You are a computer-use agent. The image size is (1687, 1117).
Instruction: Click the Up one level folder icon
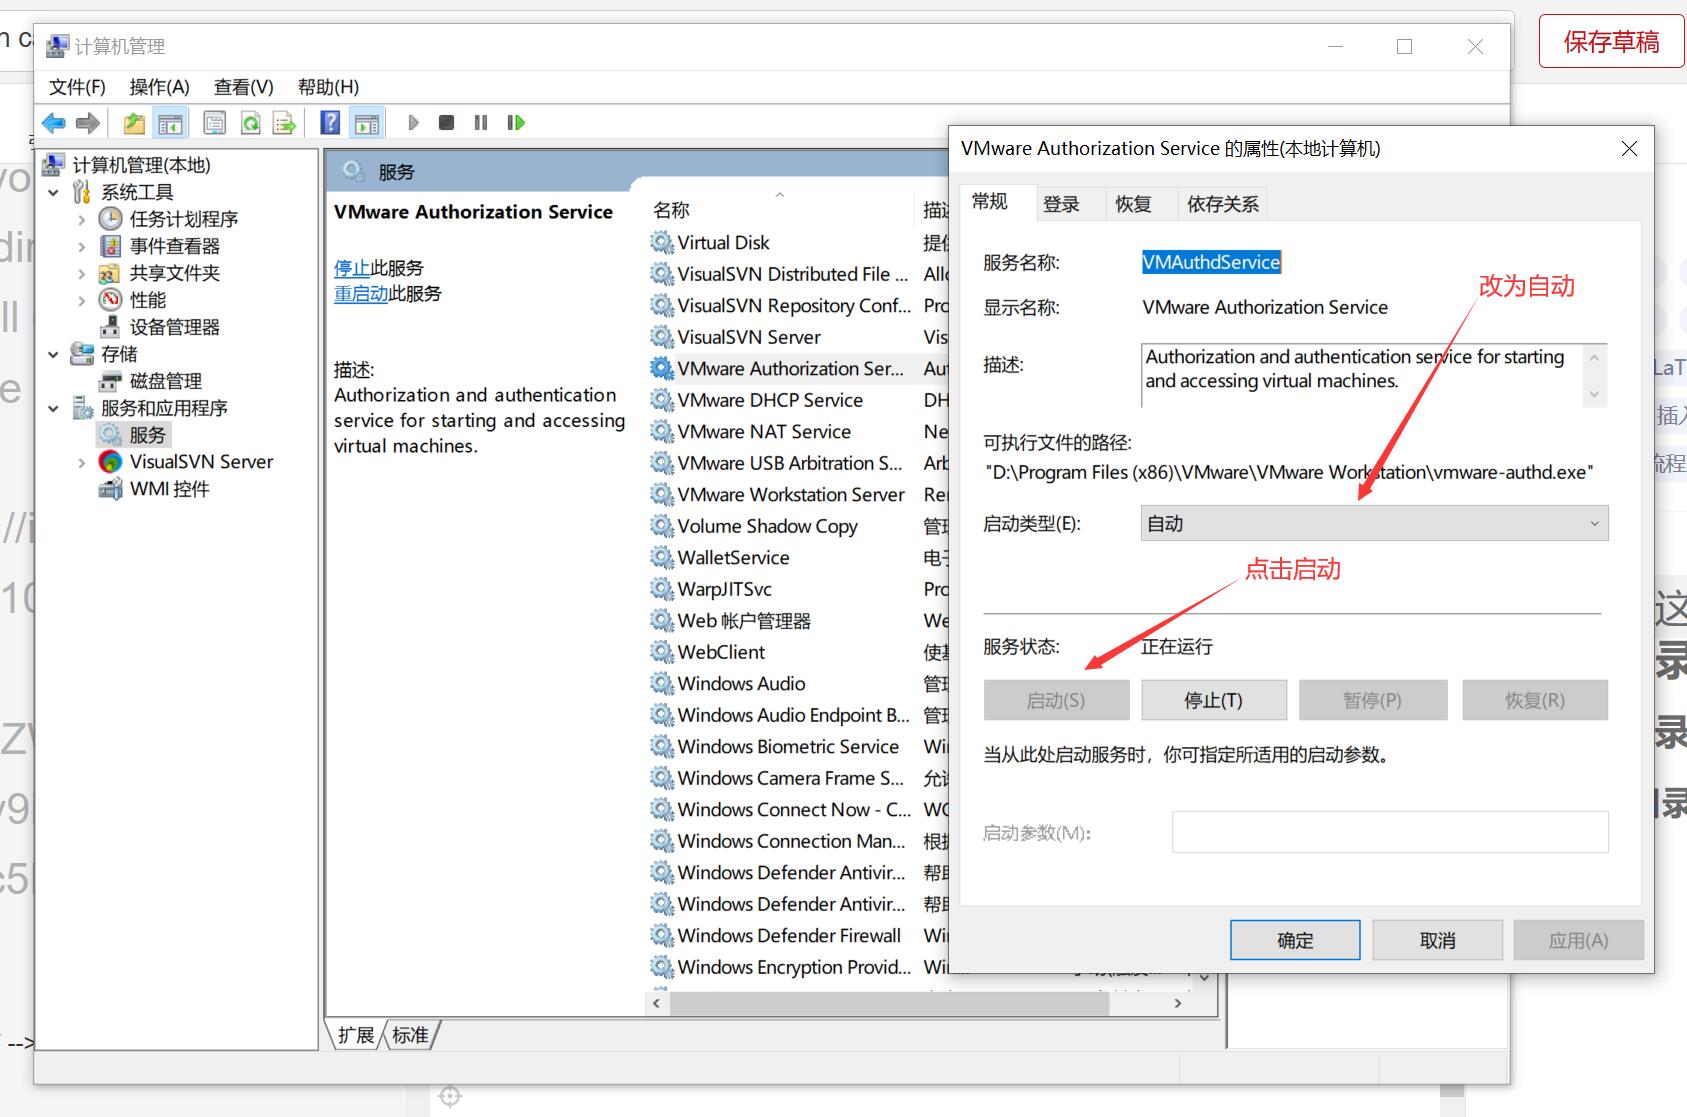click(134, 123)
